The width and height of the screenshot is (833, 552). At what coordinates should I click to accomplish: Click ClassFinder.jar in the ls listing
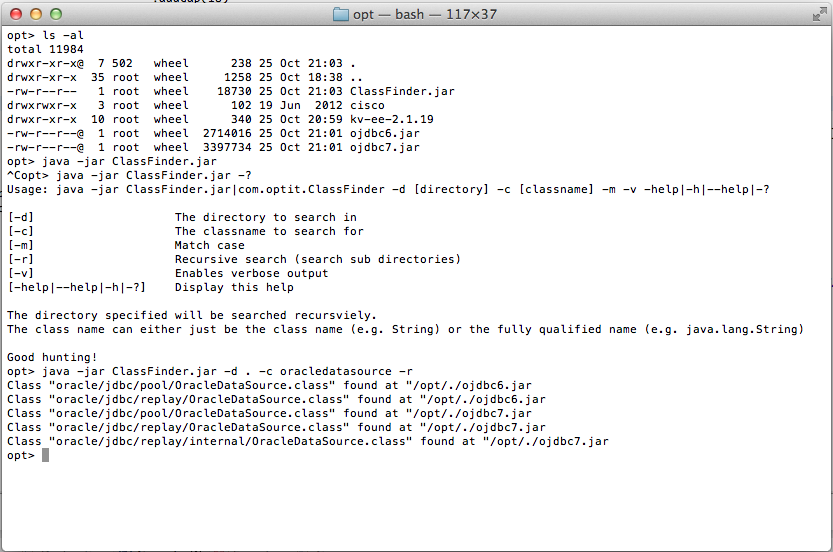click(x=402, y=91)
